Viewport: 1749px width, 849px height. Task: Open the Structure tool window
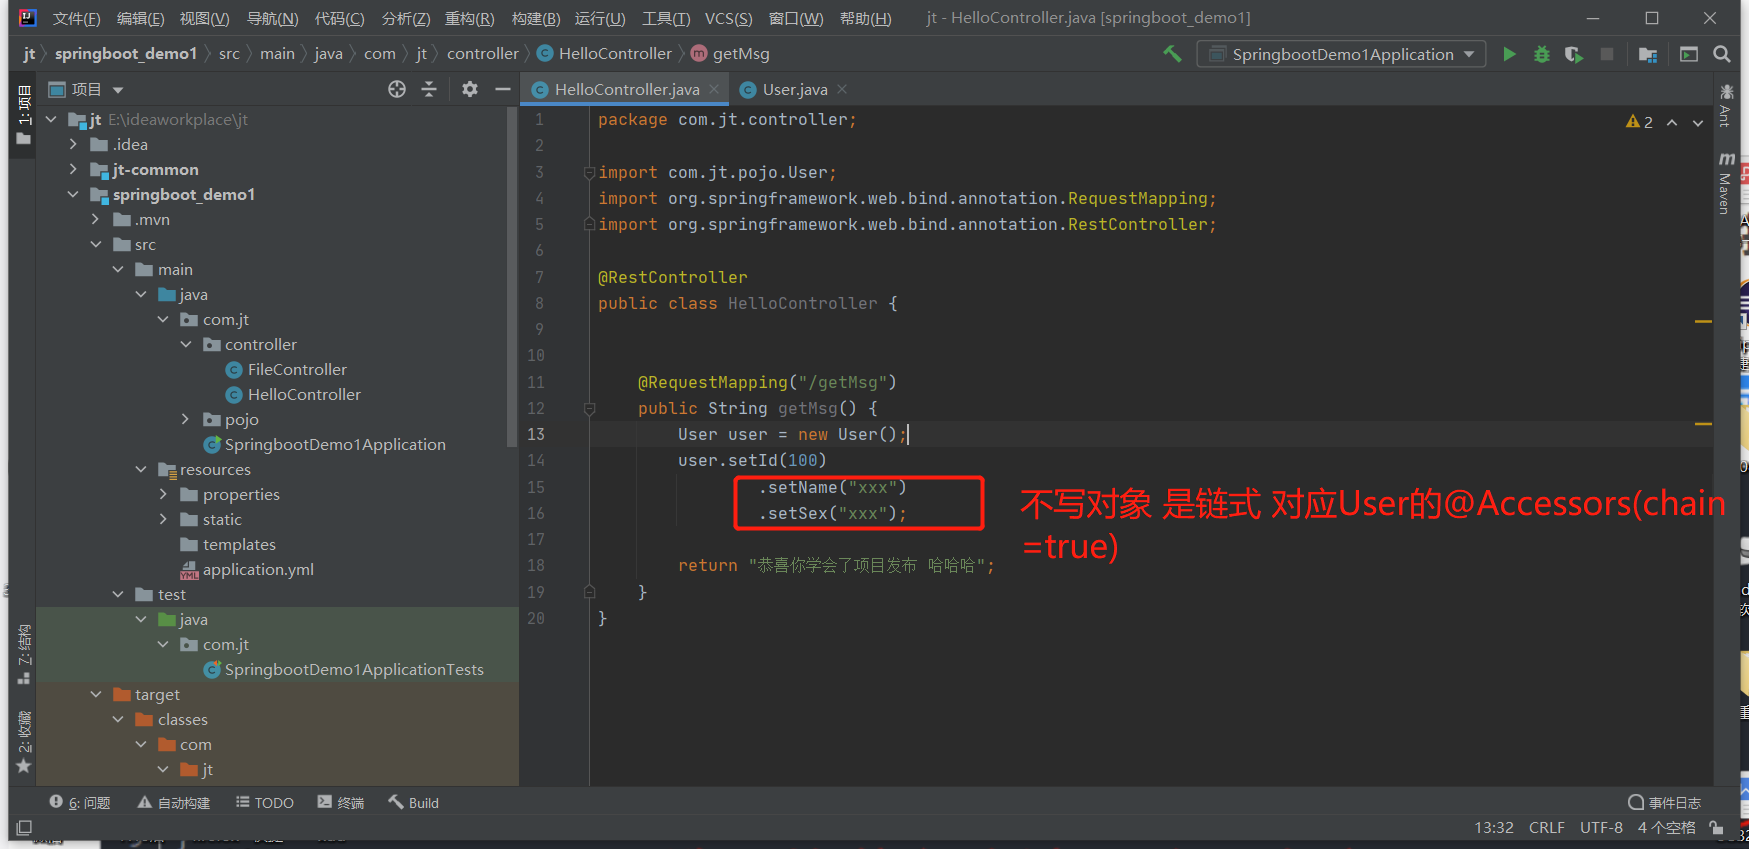click(24, 655)
